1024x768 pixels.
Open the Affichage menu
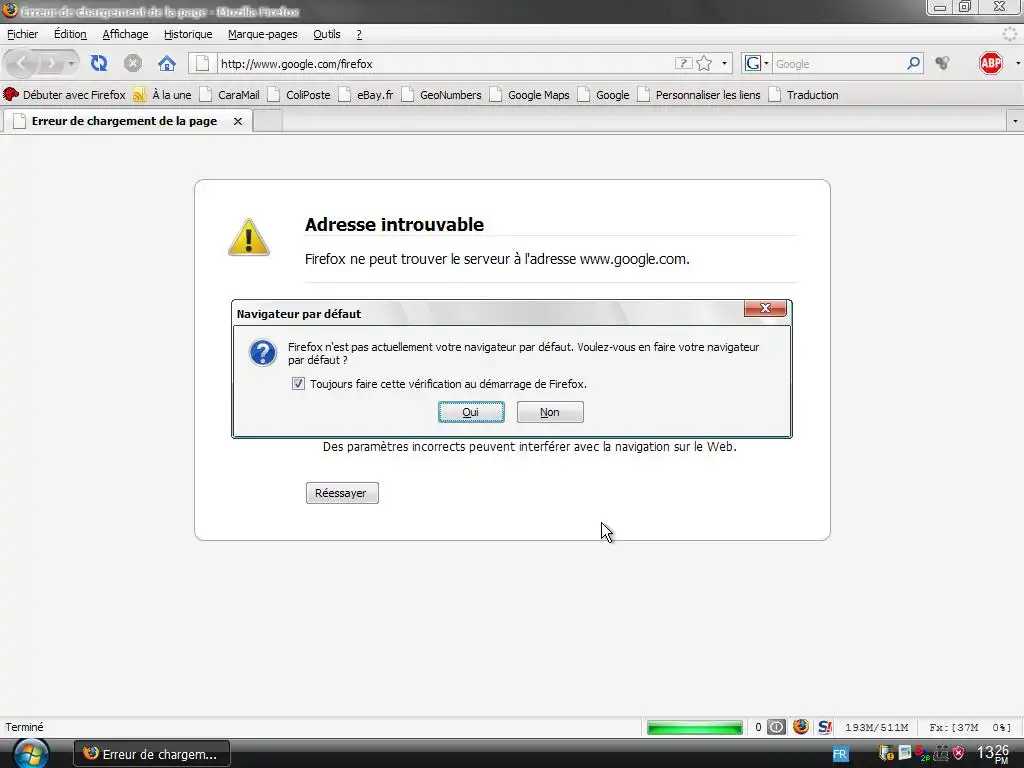click(125, 34)
